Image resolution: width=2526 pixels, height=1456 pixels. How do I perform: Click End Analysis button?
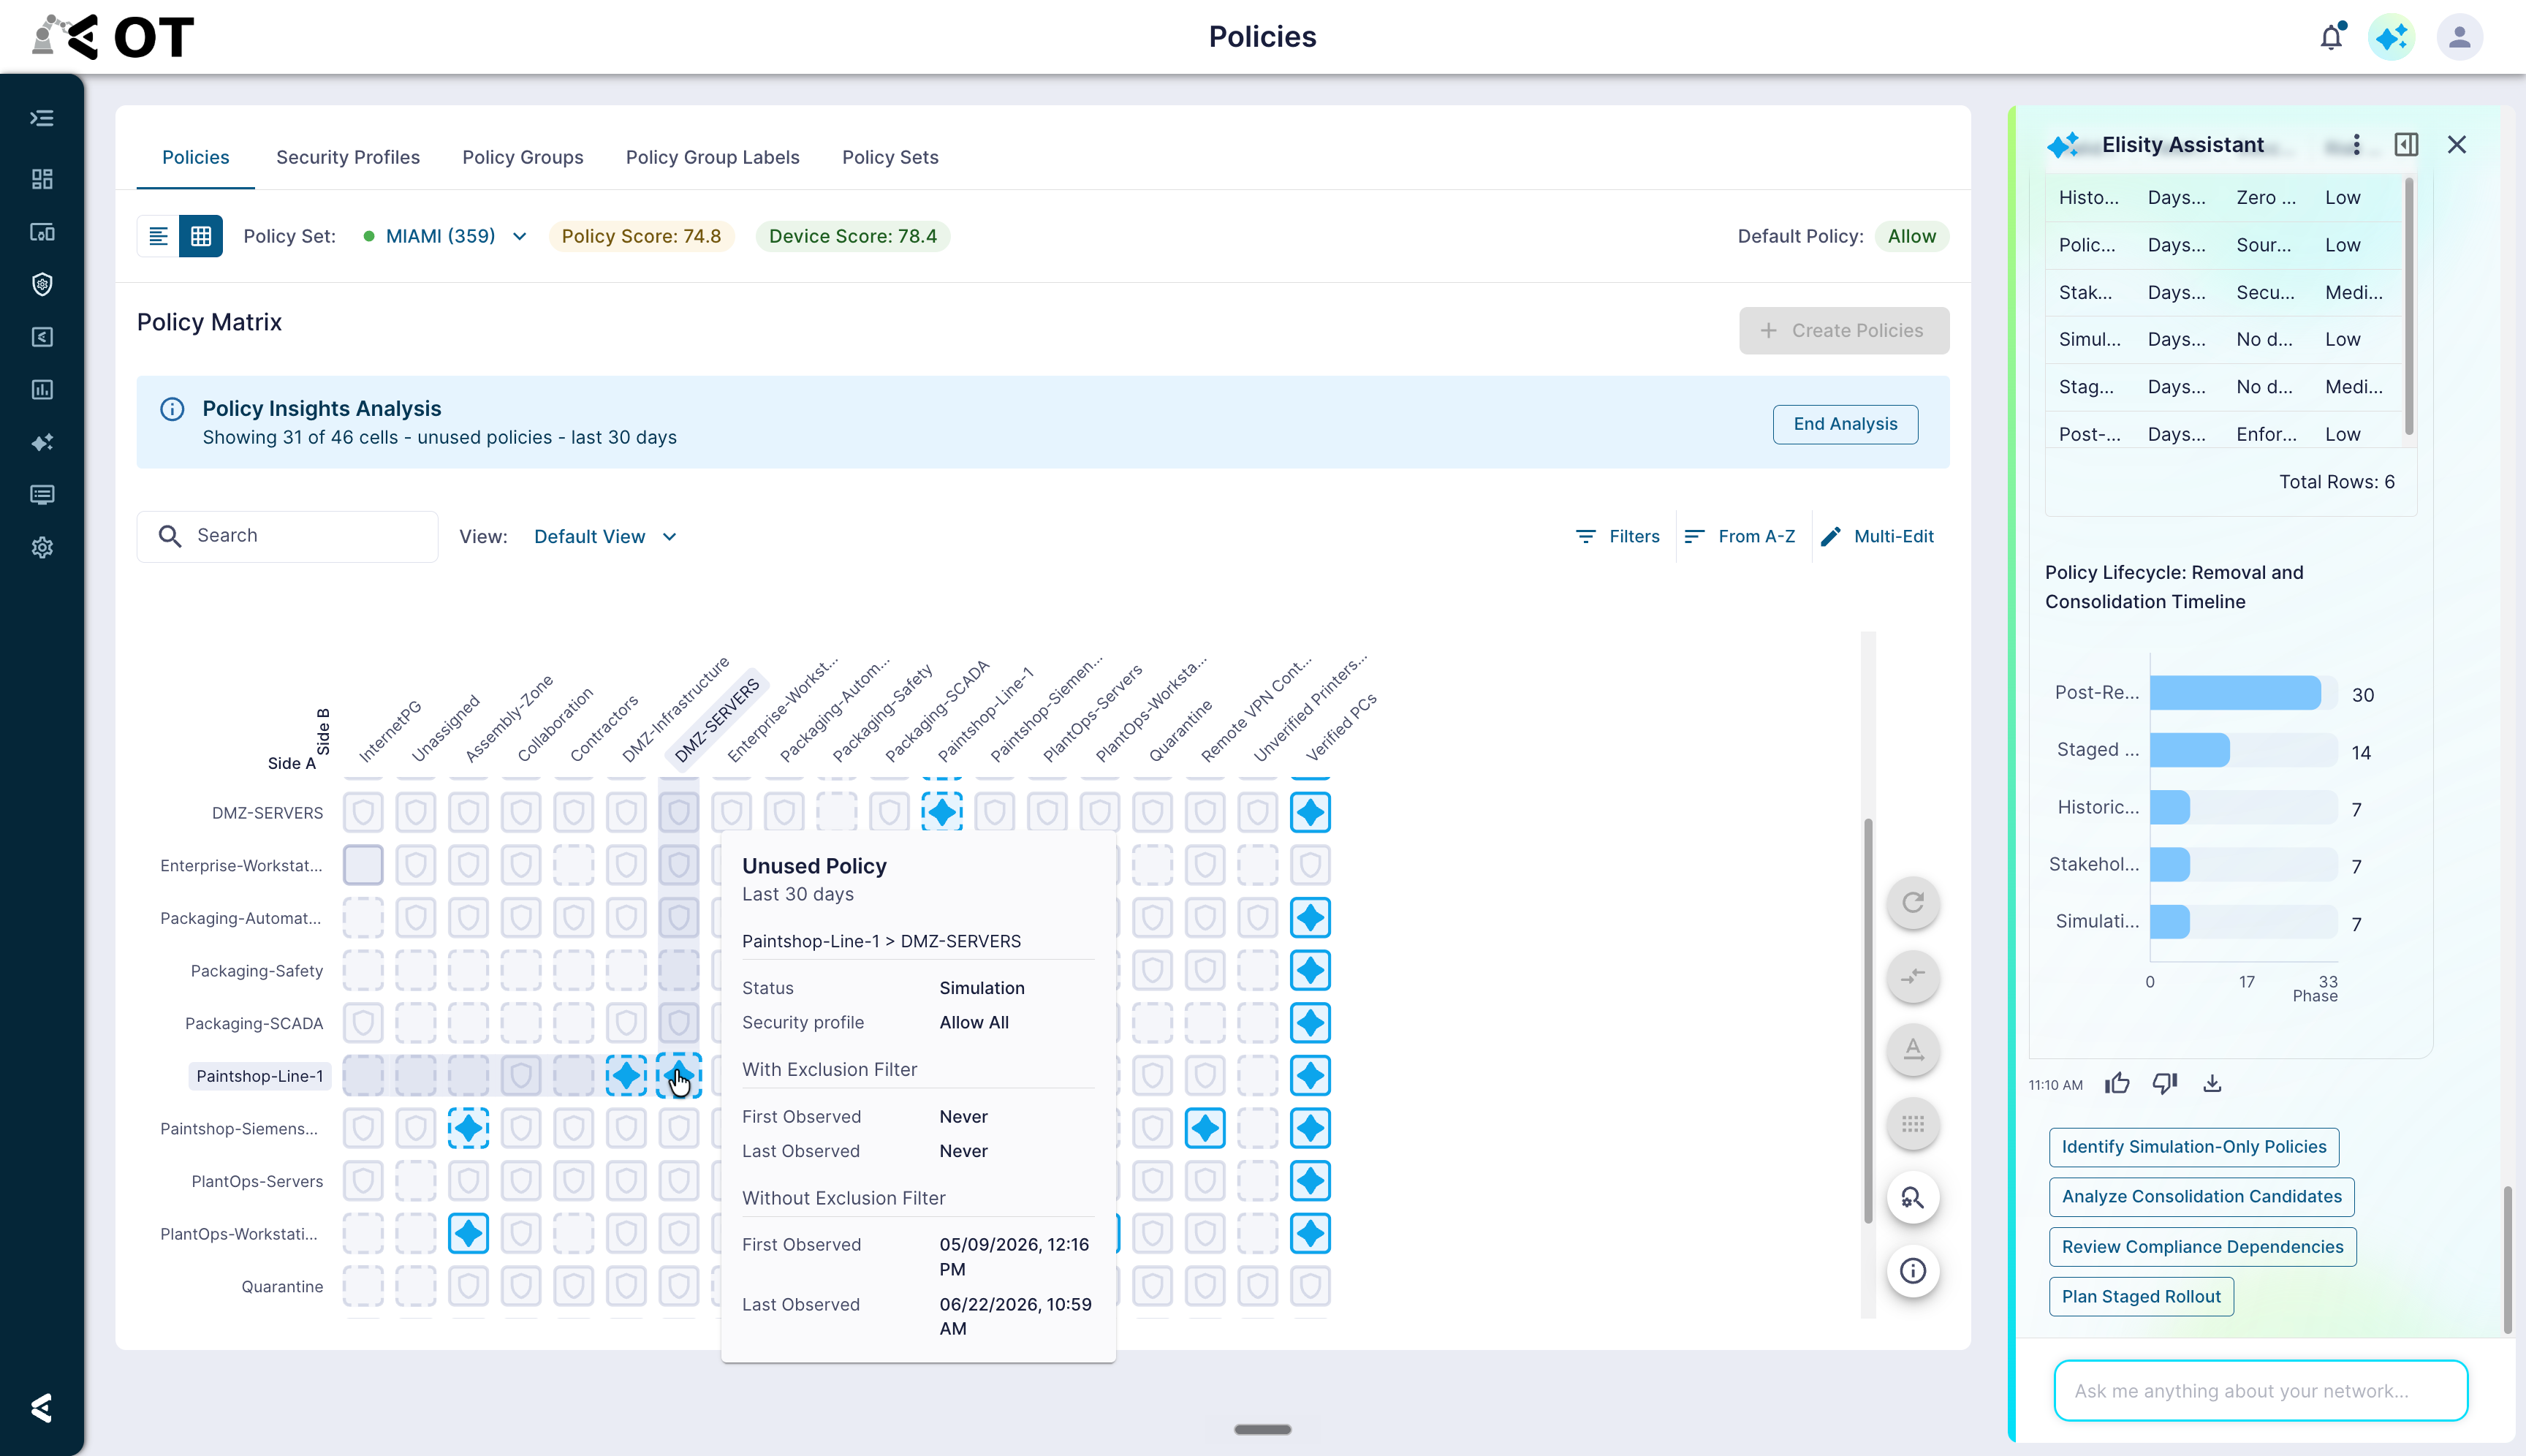coord(1845,424)
